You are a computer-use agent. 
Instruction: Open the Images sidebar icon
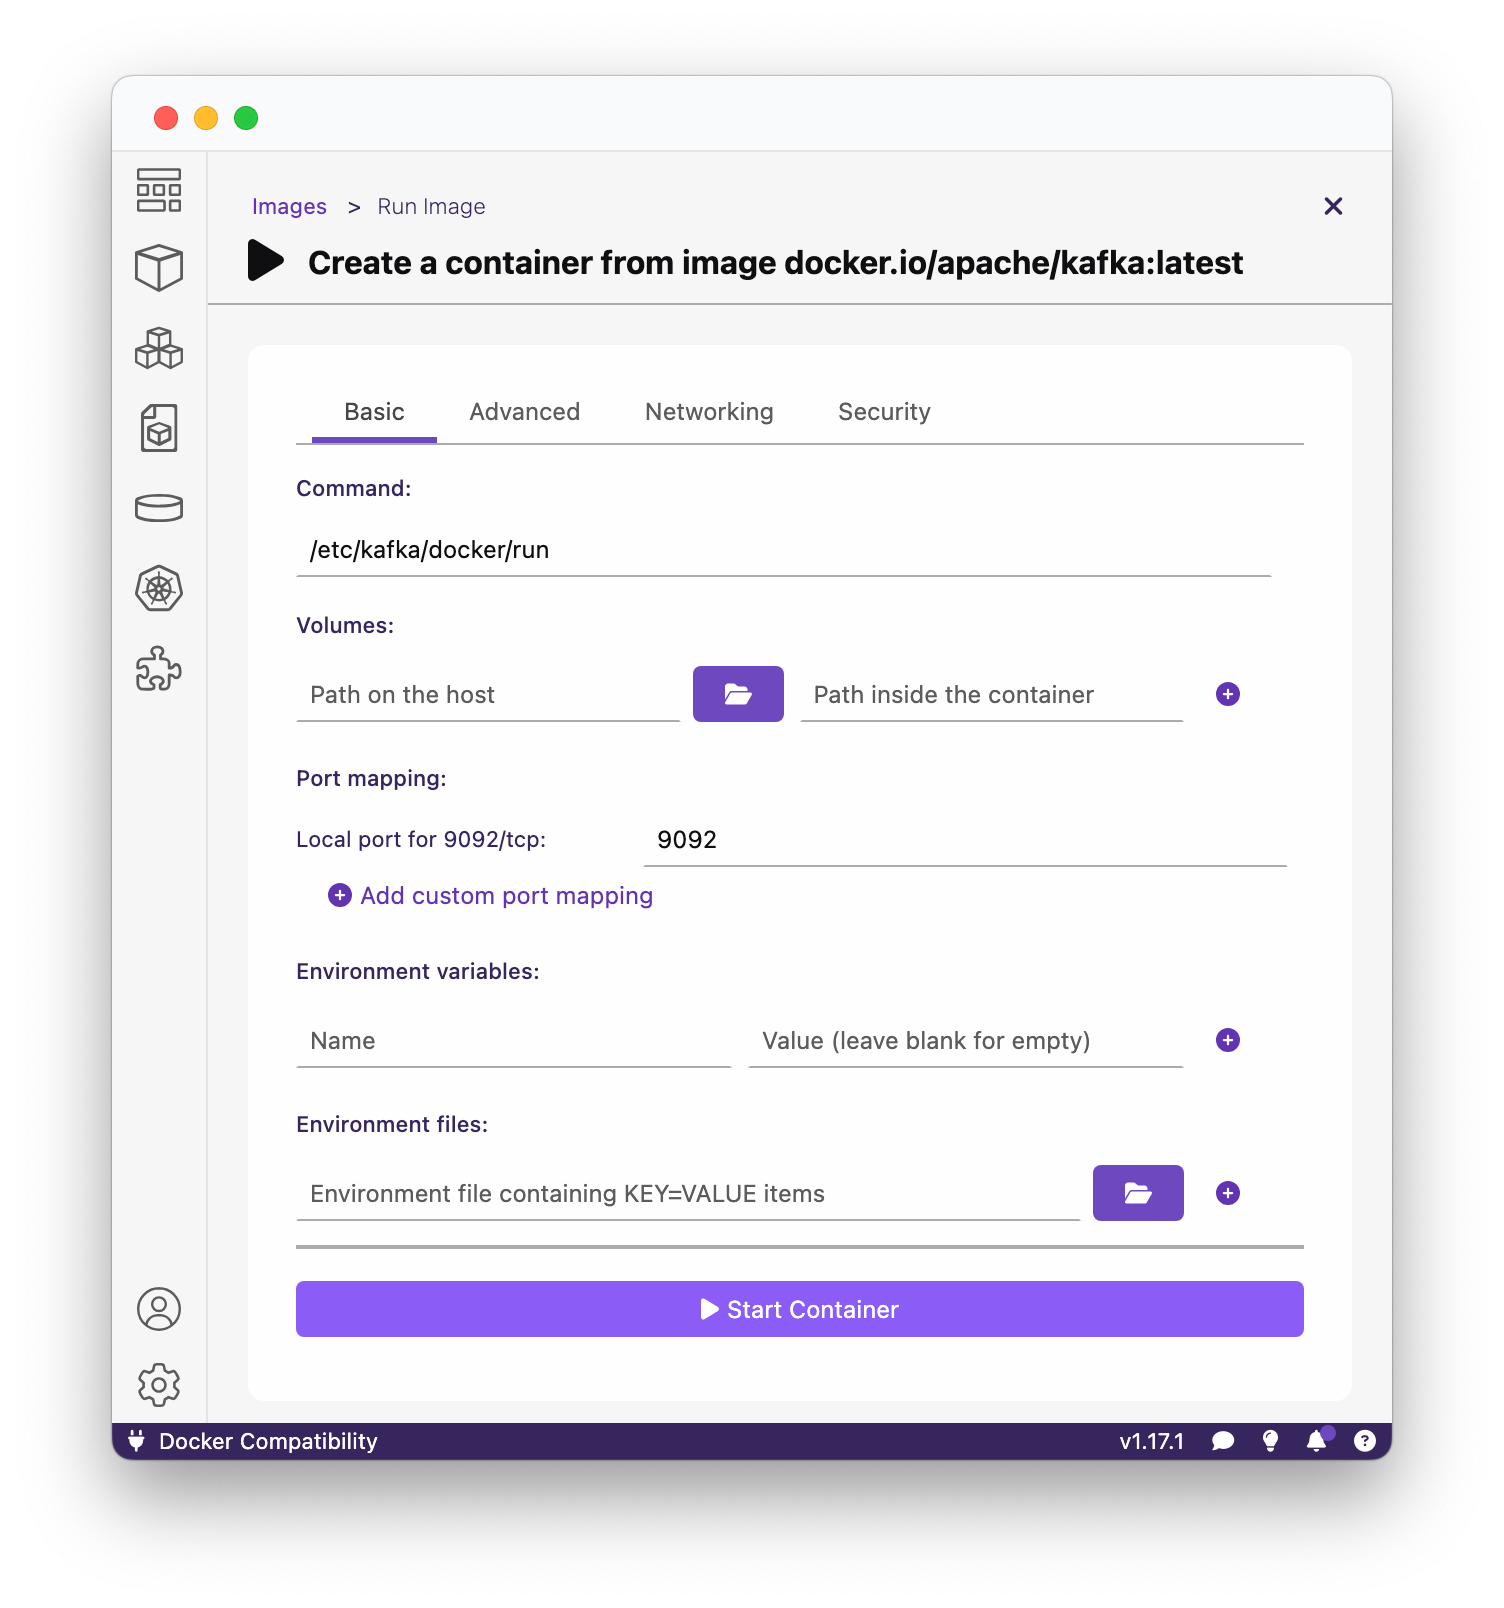click(x=159, y=428)
